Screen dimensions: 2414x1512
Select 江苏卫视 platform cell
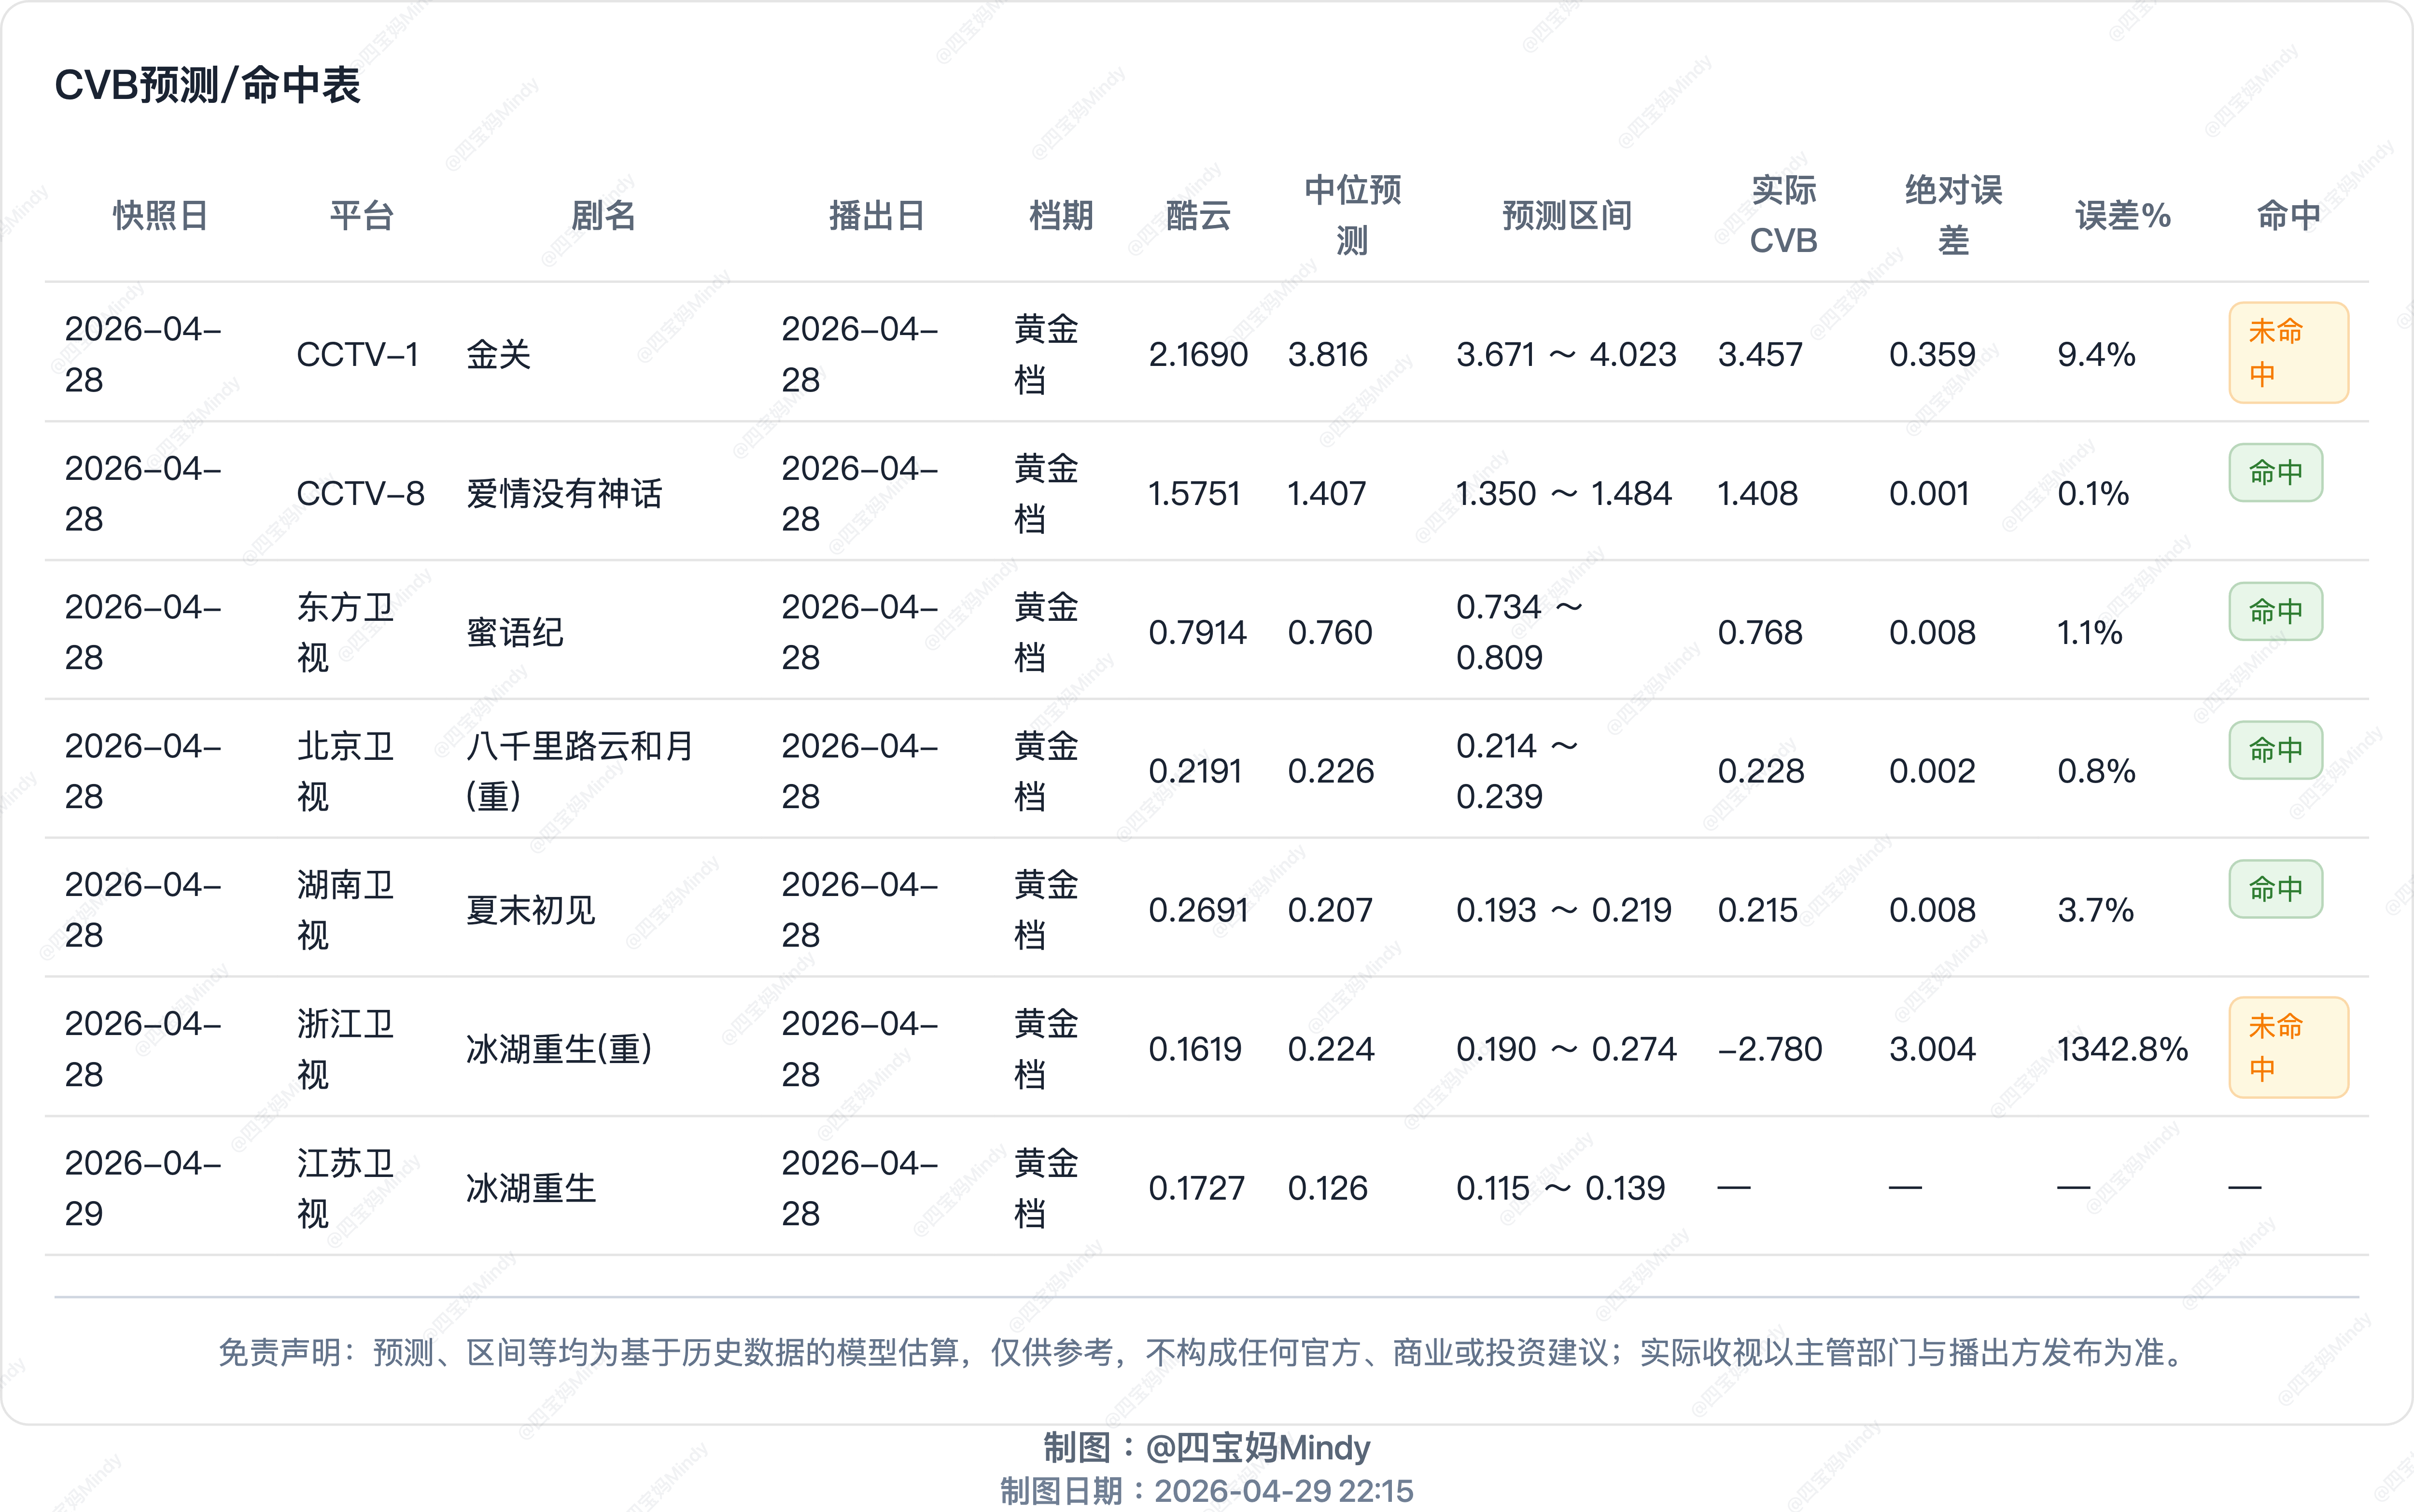[x=345, y=1188]
